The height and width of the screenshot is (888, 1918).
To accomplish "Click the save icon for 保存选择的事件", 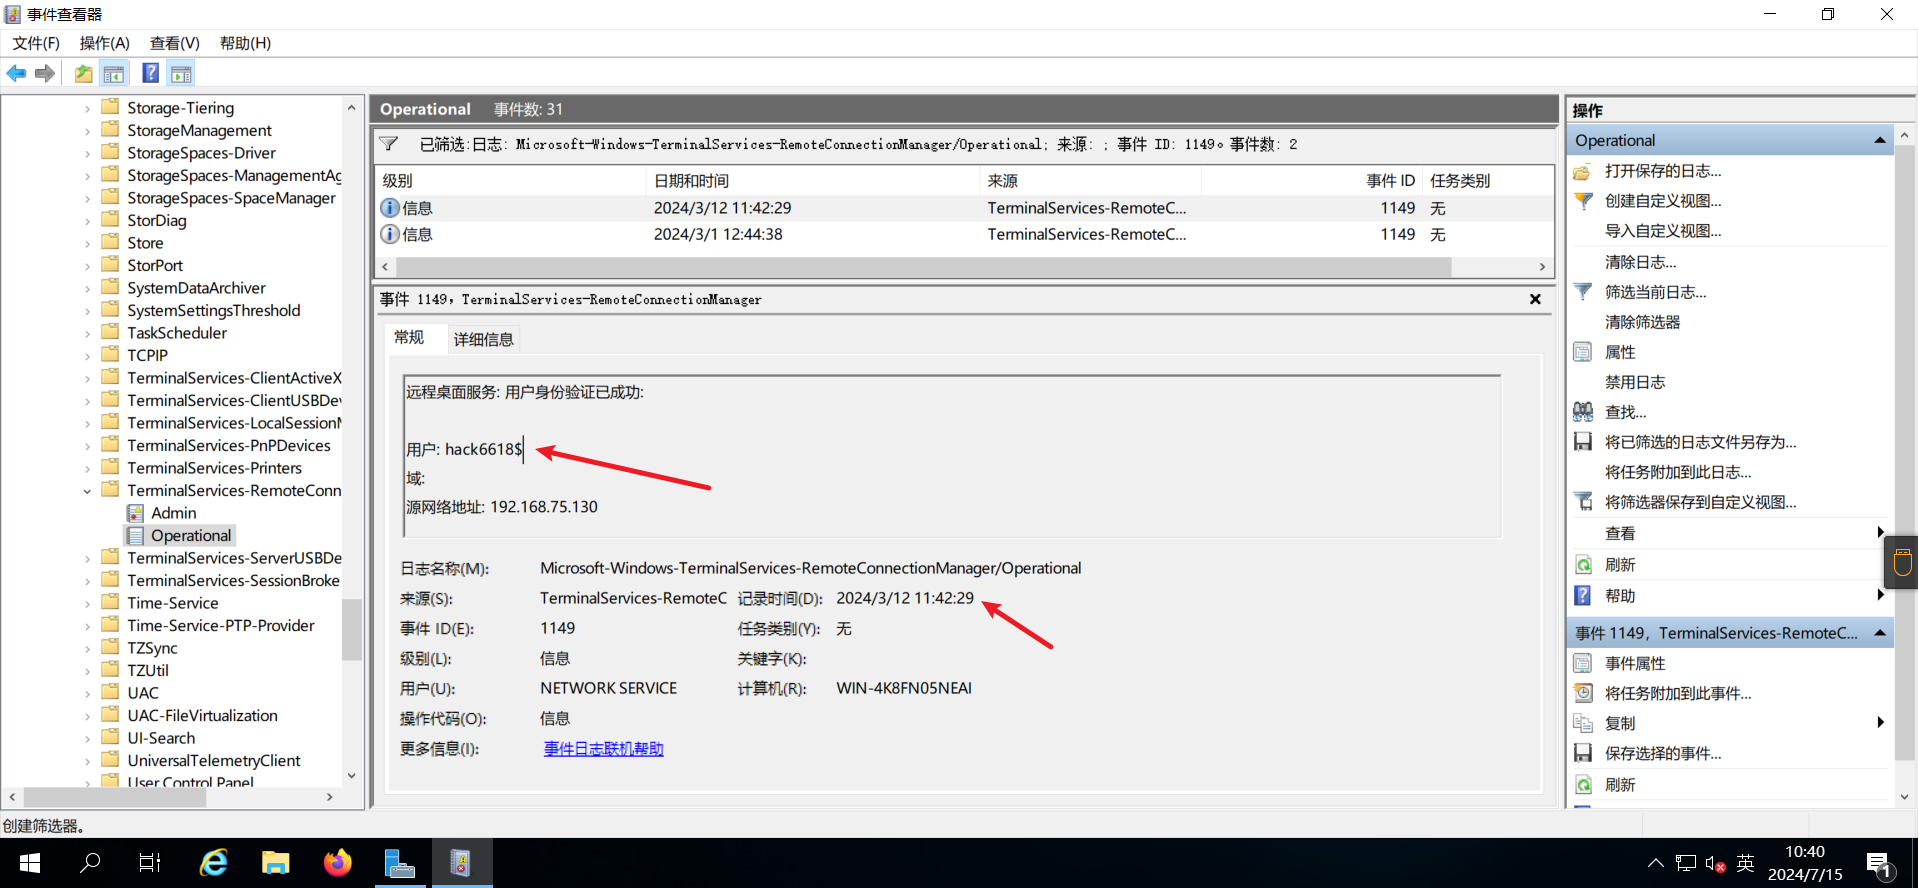I will [x=1583, y=753].
